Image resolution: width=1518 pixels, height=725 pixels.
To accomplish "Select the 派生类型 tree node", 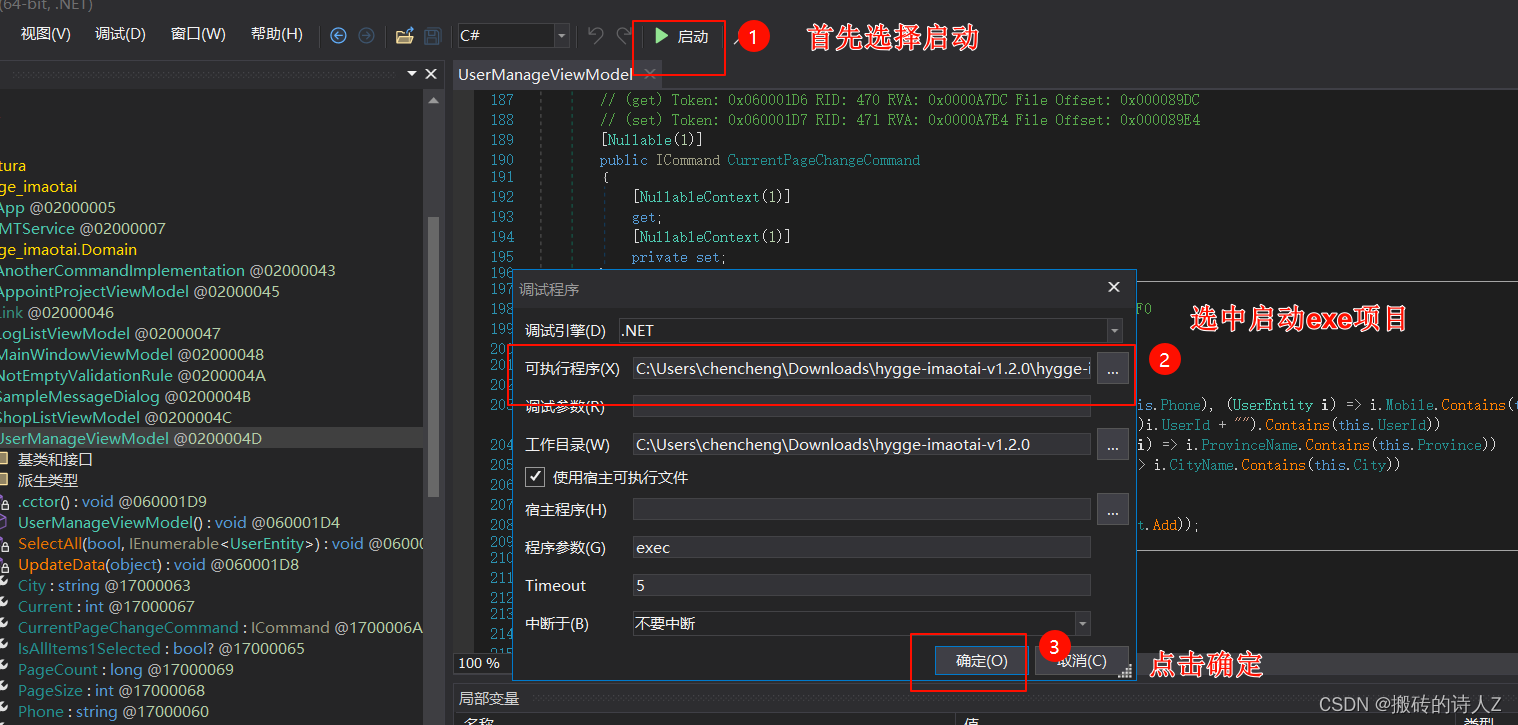I will tap(47, 481).
